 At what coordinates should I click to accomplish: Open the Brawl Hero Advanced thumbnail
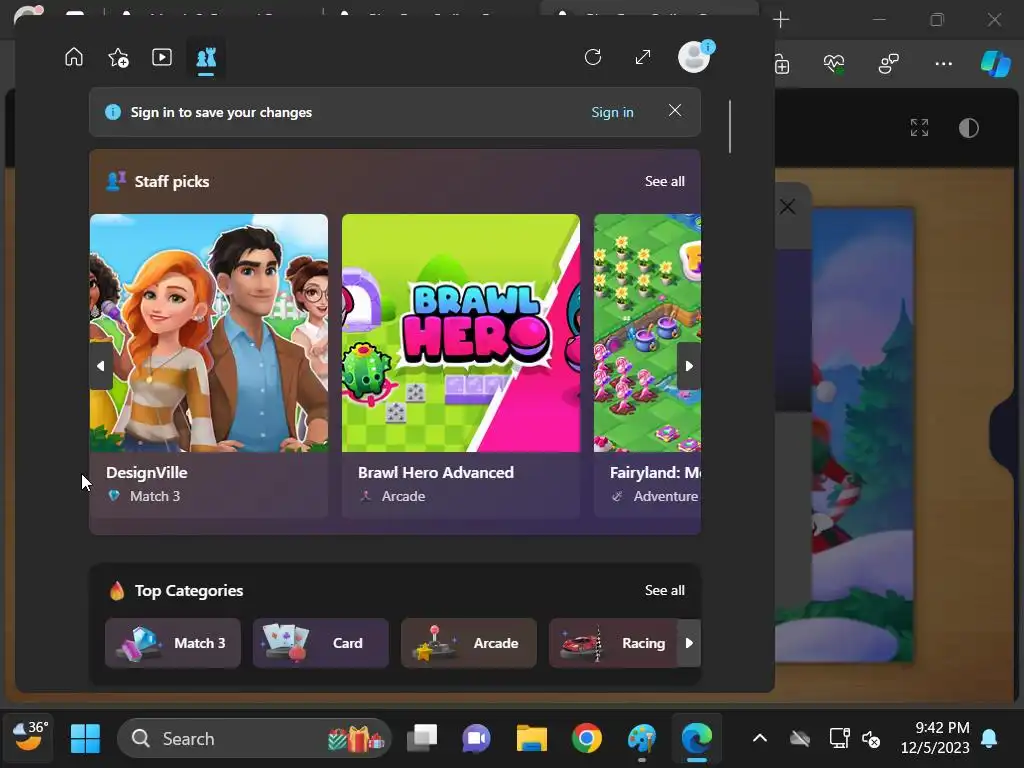(460, 333)
